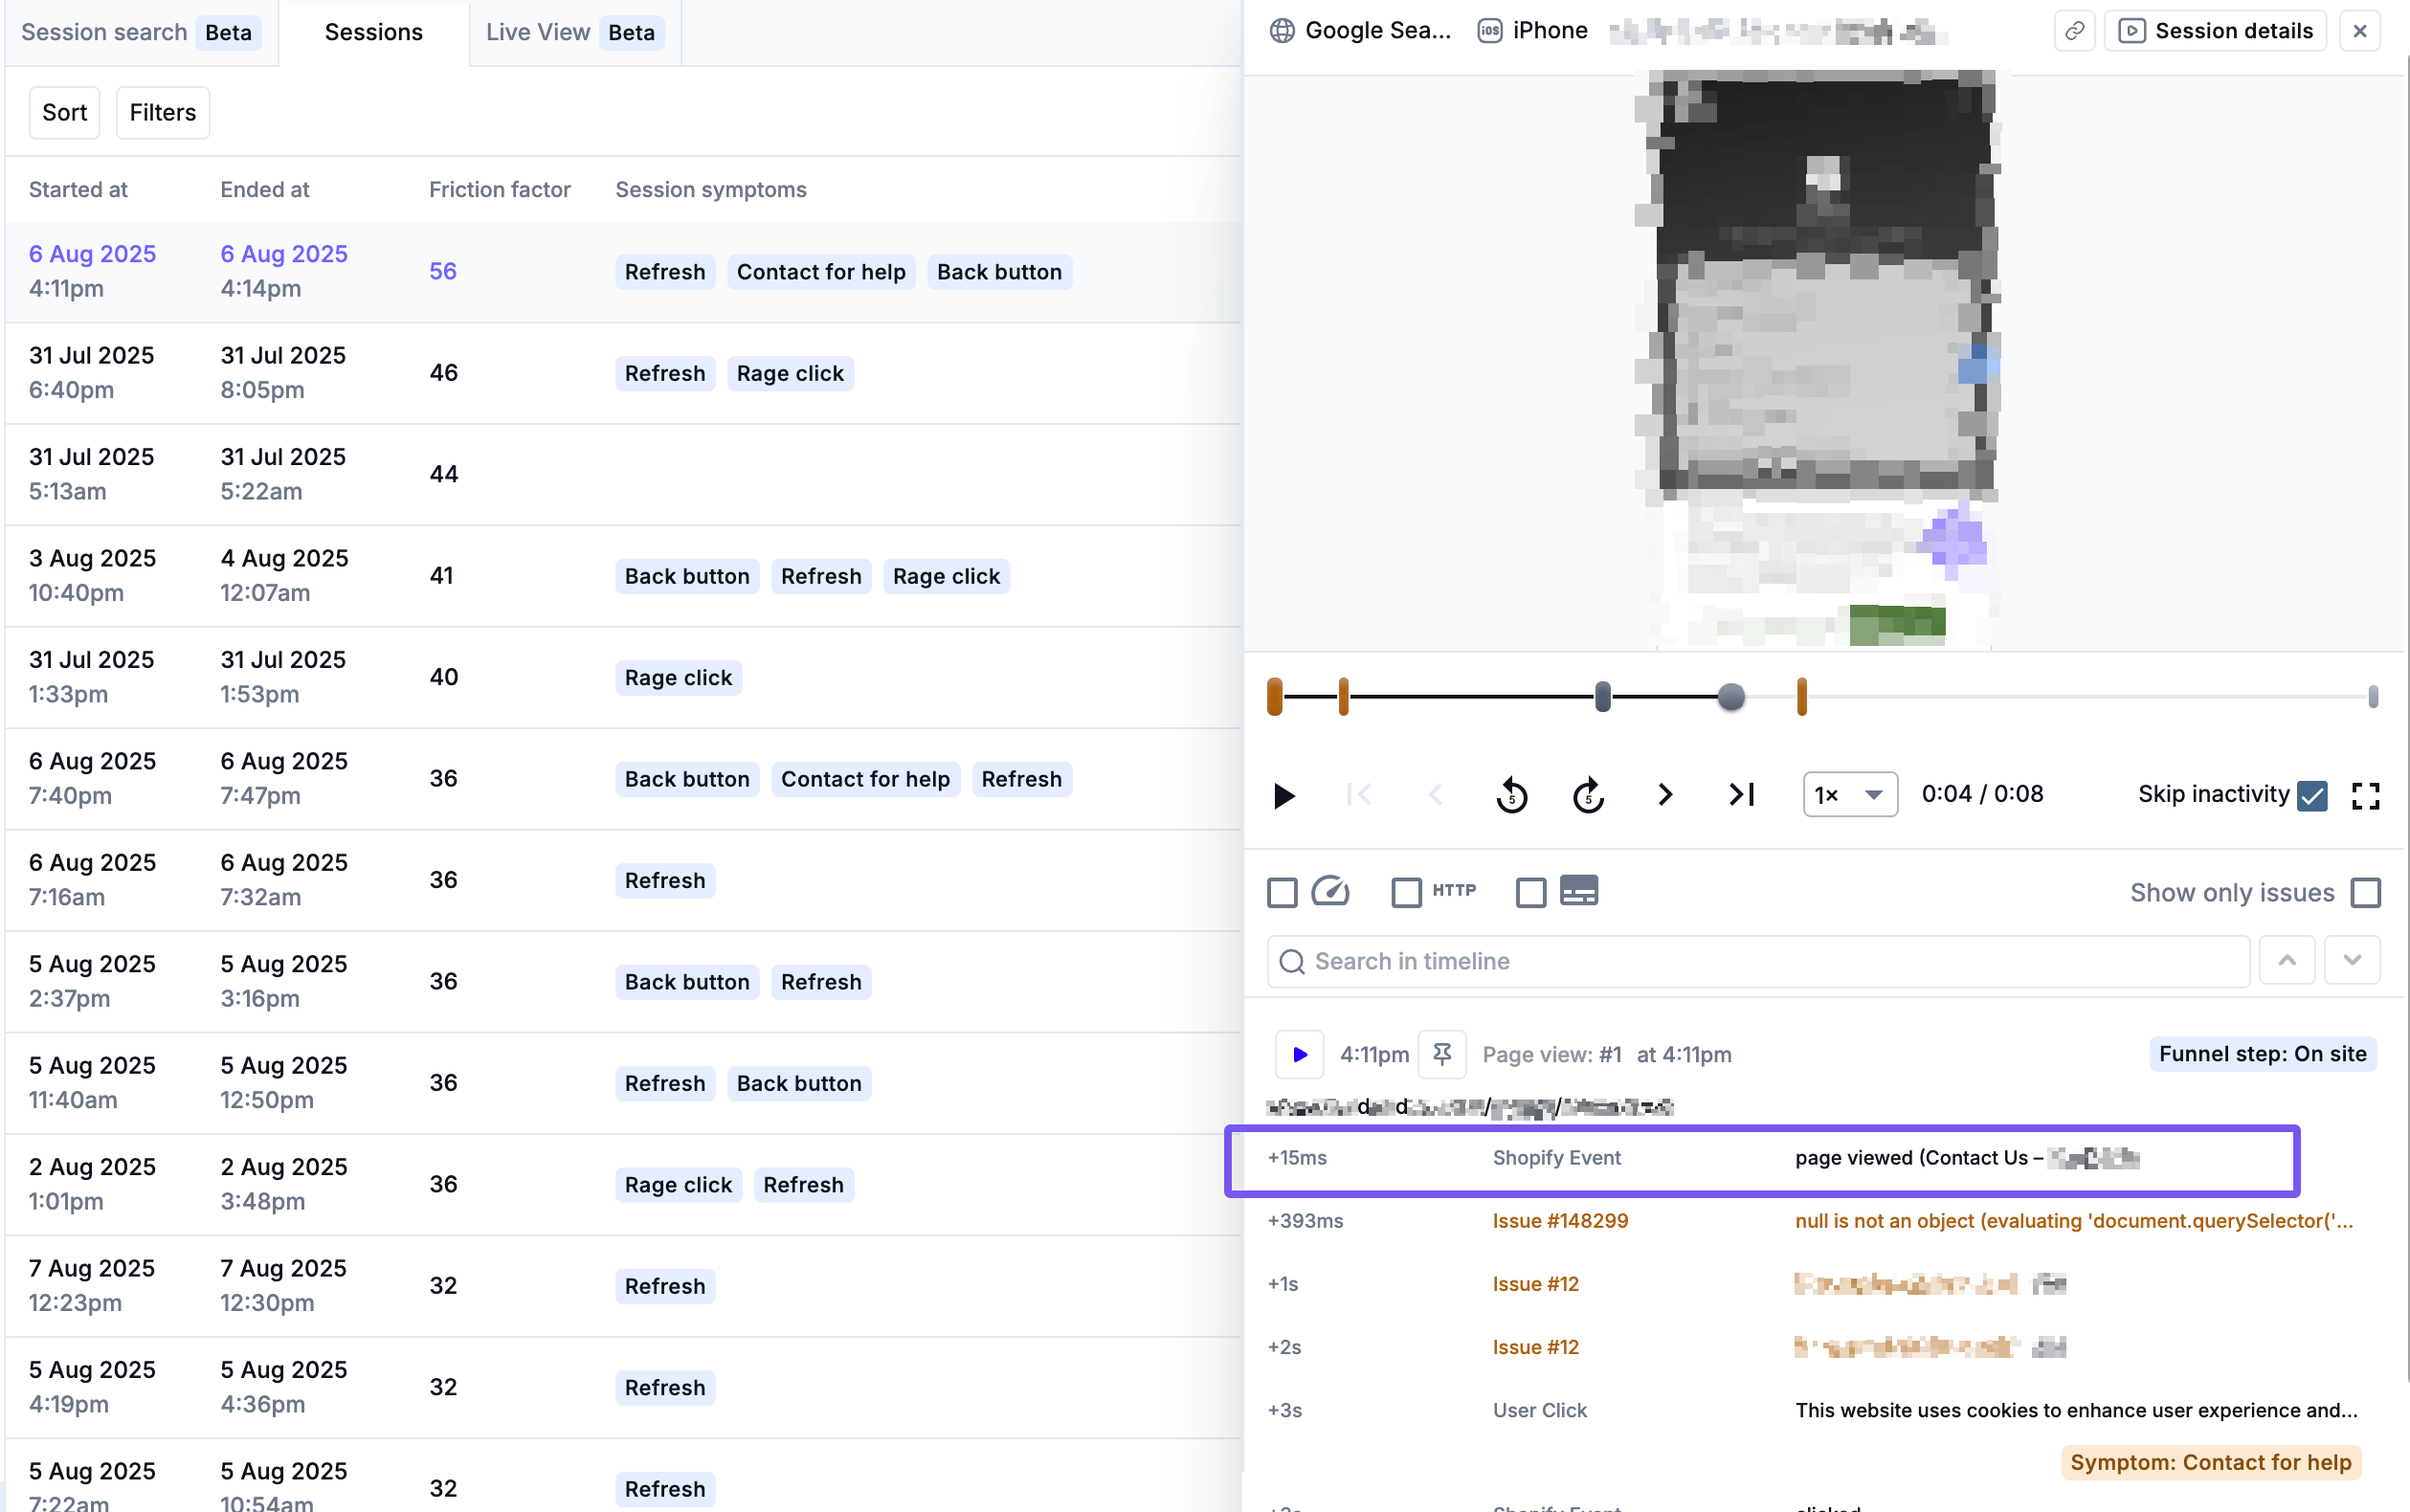Open the 1× playback speed dropdown
This screenshot has height=1512, width=2410.
[1849, 794]
